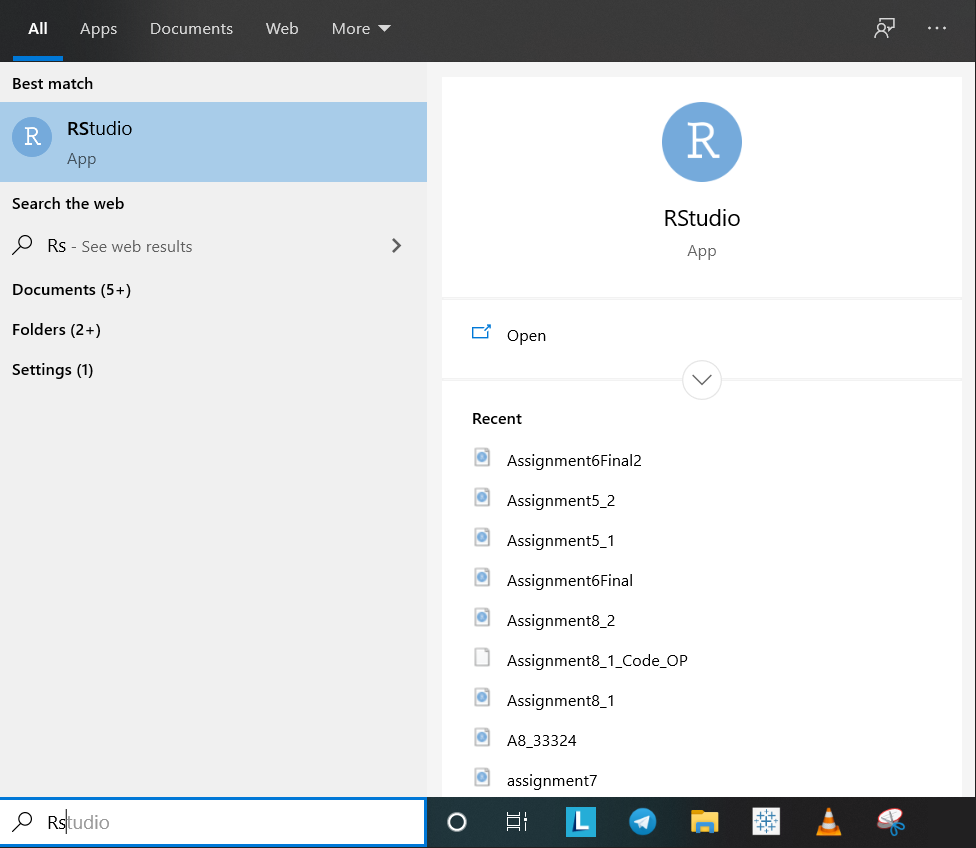976x848 pixels.
Task: Launch Snipping Tool from the taskbar
Action: 890,822
